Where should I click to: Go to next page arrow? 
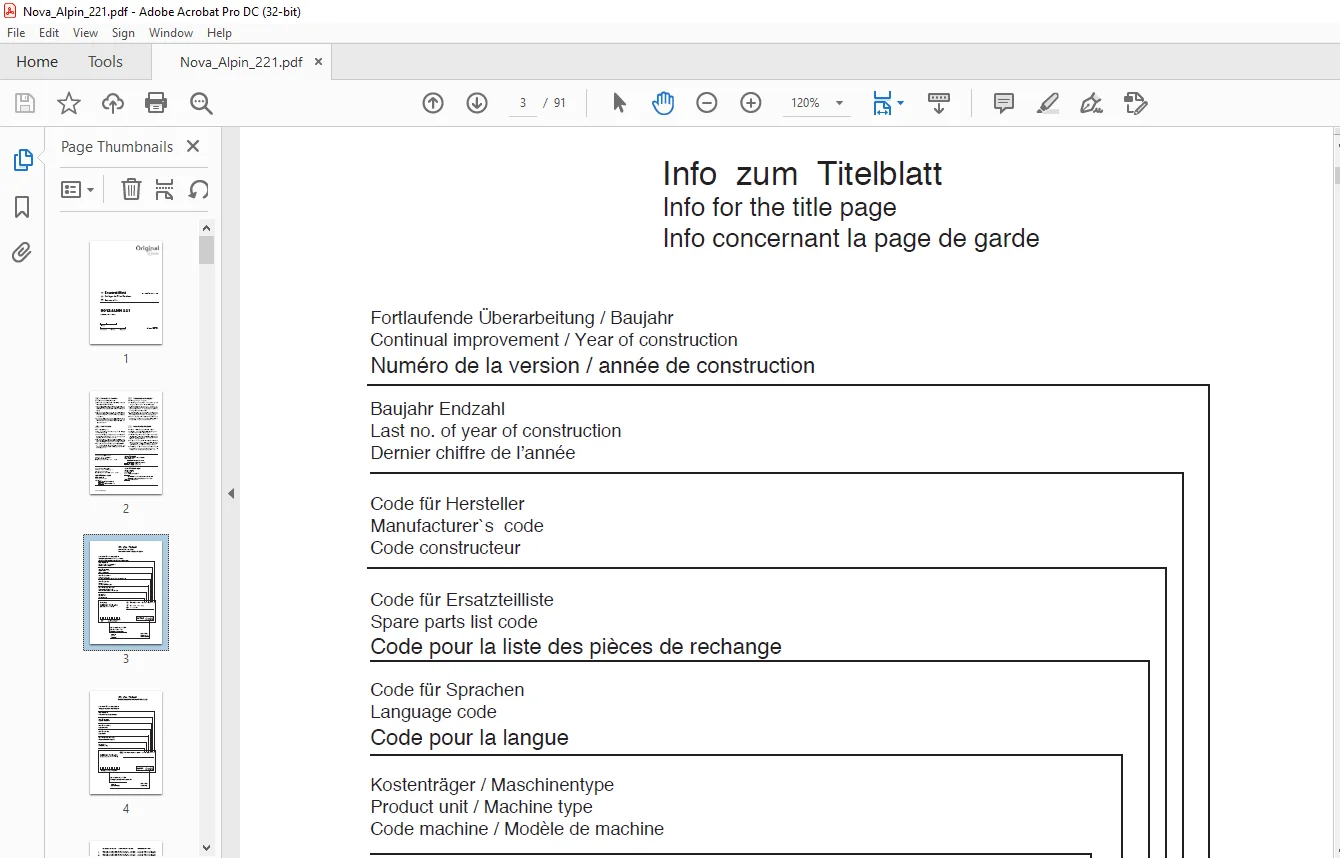tap(477, 103)
